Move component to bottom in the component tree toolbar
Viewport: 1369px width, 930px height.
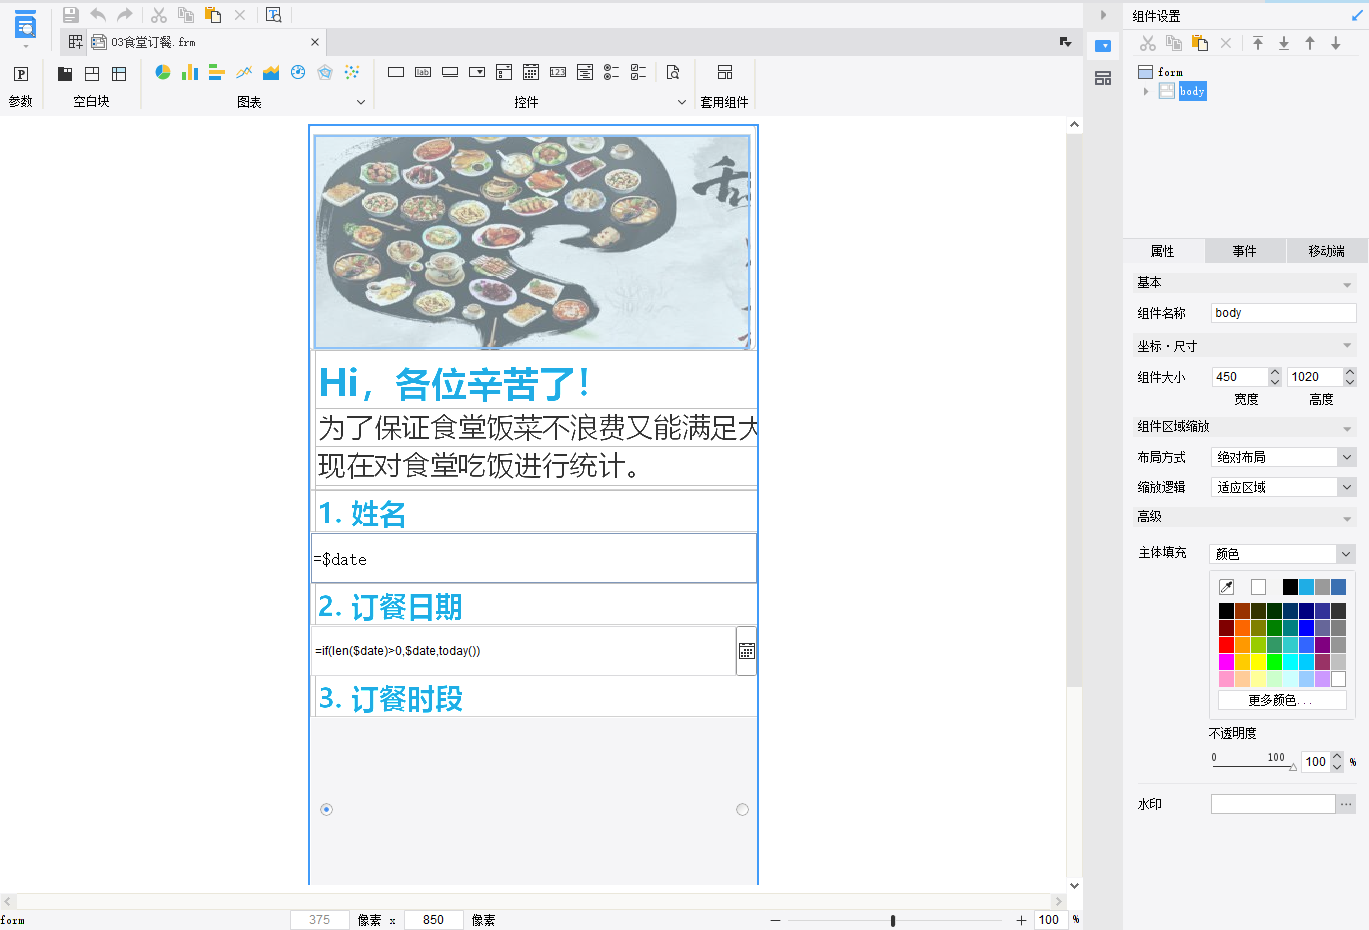click(1284, 43)
